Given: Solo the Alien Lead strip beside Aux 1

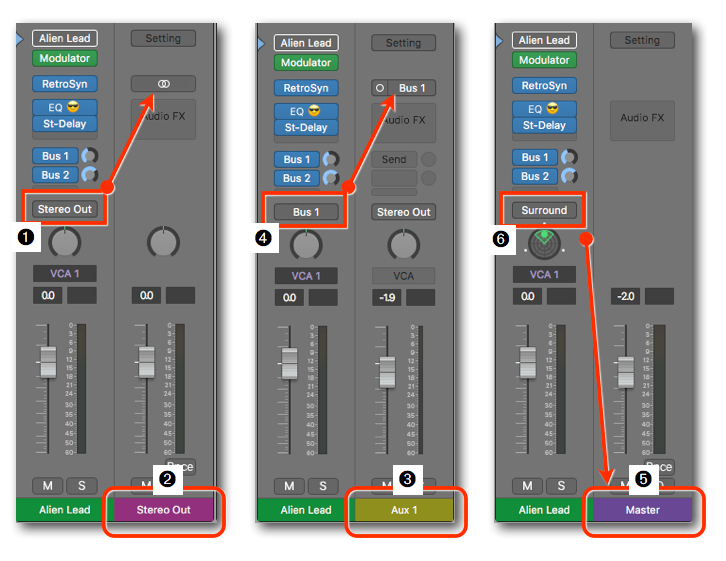Looking at the screenshot, I should [322, 486].
